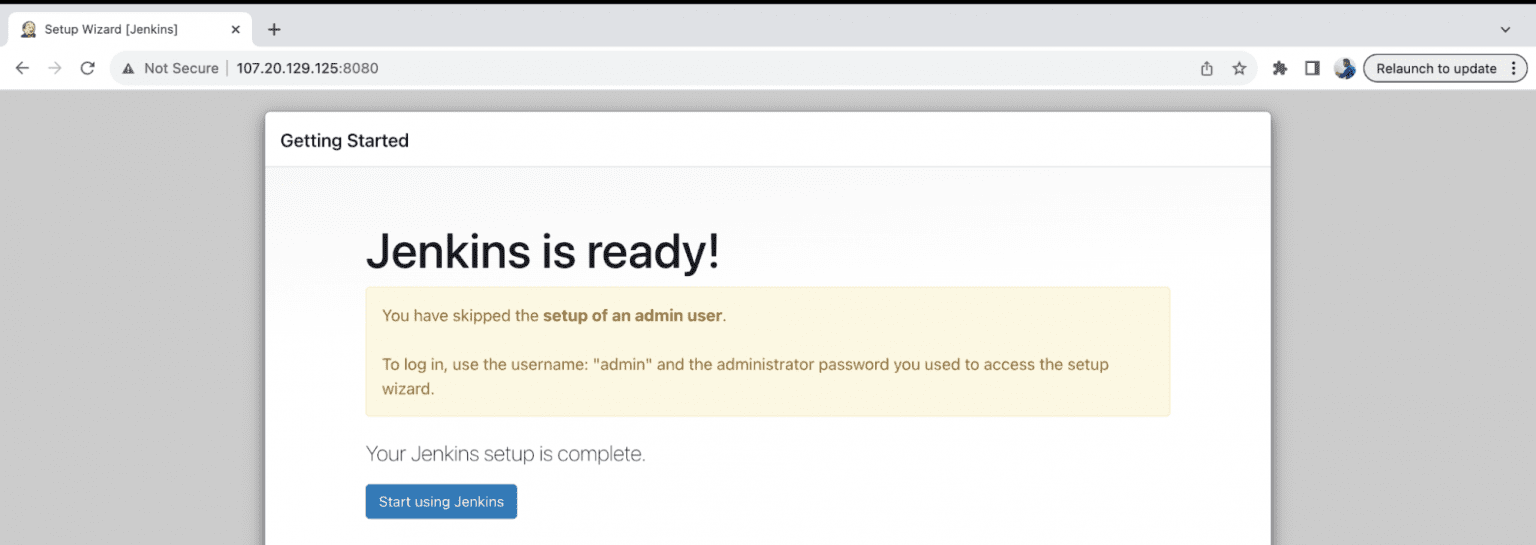Viewport: 1536px width, 545px height.
Task: Expand the tab search chevron
Action: click(1505, 29)
